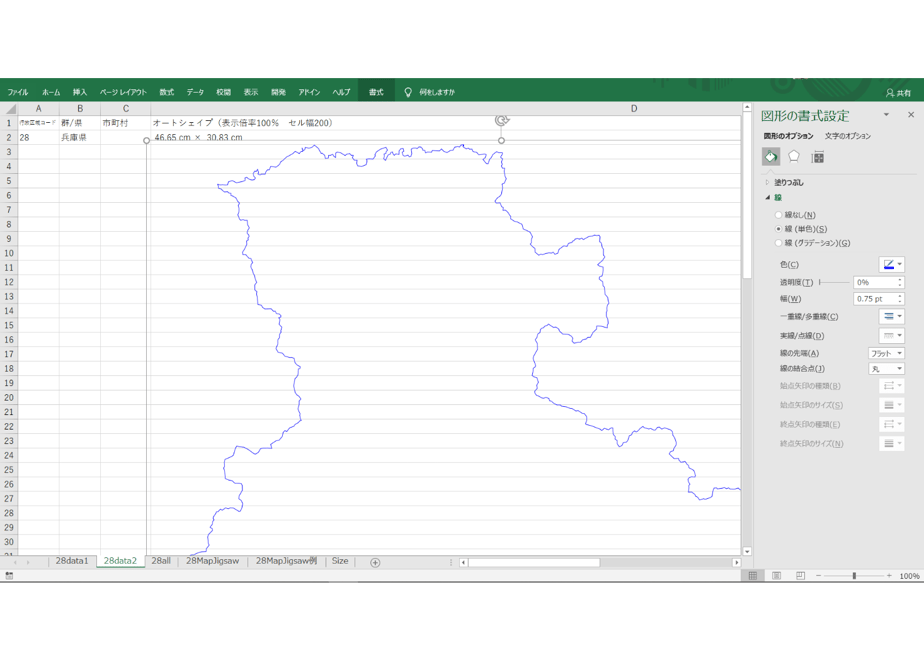Select the 線 (グラデーション)(G) radio button
Screen dimensions: 924x660
778,243
